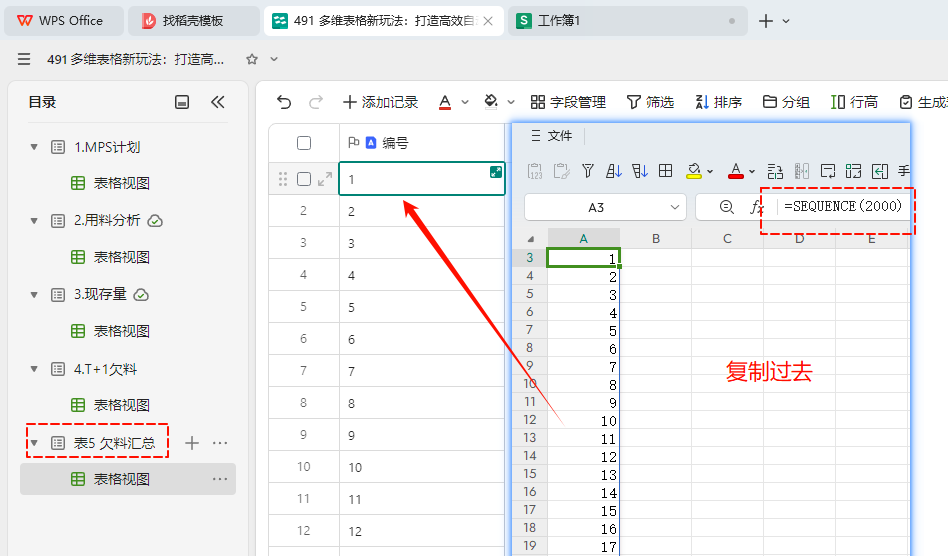The width and height of the screenshot is (948, 556).
Task: Click the fill bucket color icon
Action: 491,102
